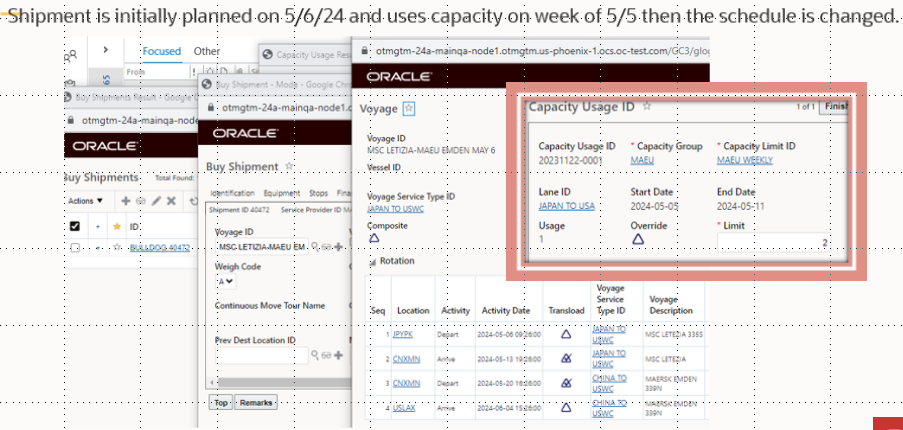
Task: Click the Transload indicator in the CNXMN Depart row
Action: click(566, 383)
